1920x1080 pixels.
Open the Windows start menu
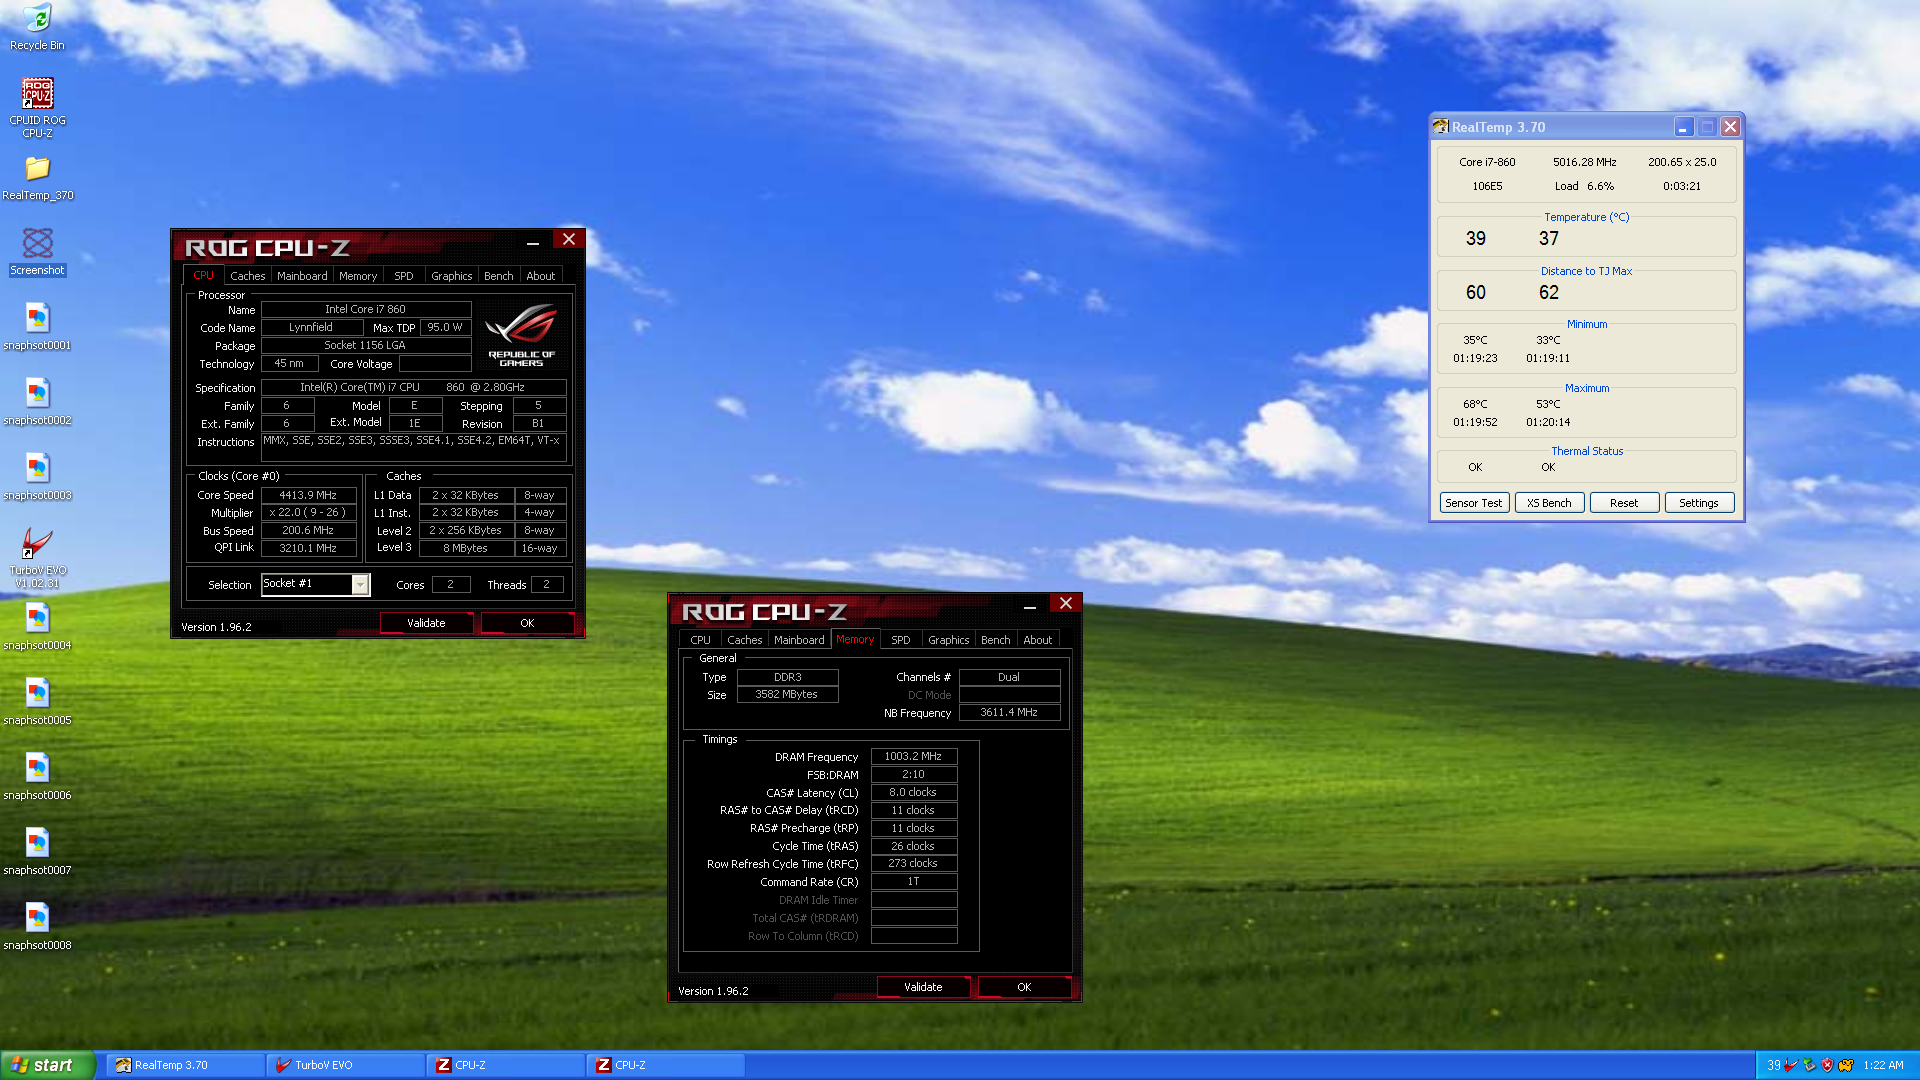(x=47, y=1065)
